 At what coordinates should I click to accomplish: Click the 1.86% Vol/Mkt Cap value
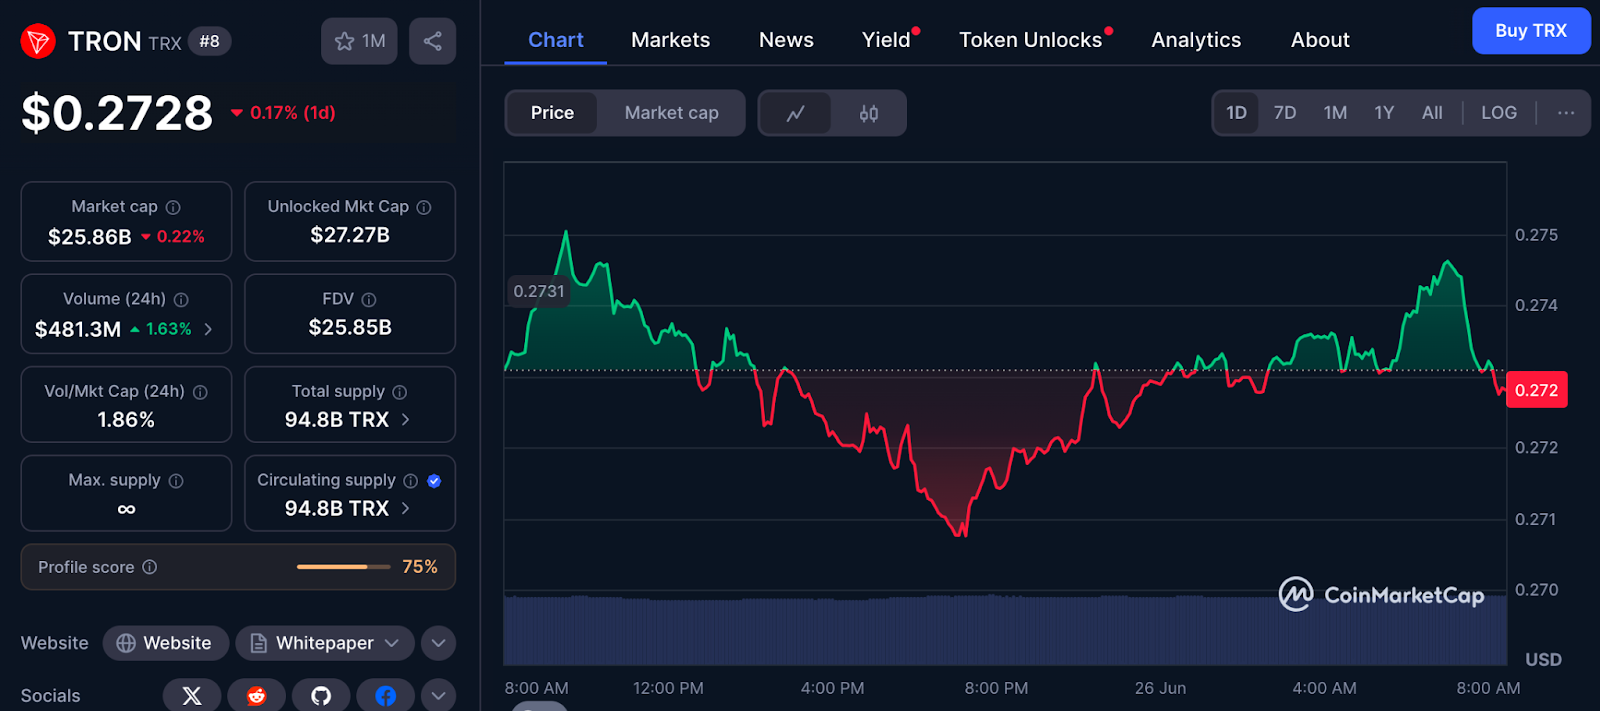(126, 420)
